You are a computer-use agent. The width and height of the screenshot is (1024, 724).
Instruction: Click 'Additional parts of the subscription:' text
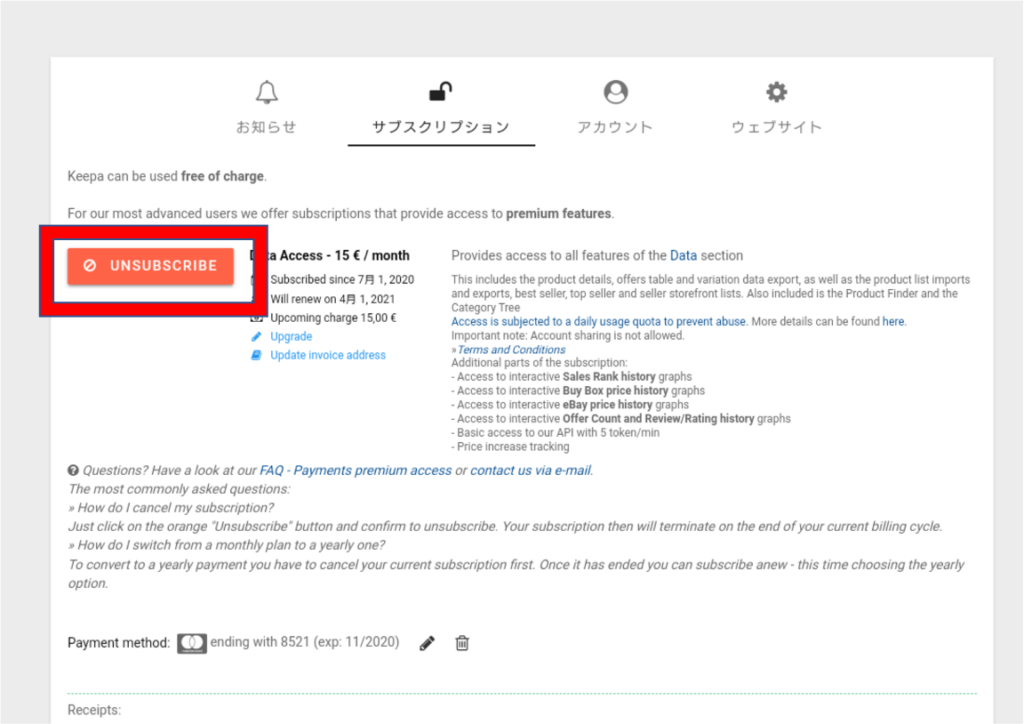tap(539, 362)
